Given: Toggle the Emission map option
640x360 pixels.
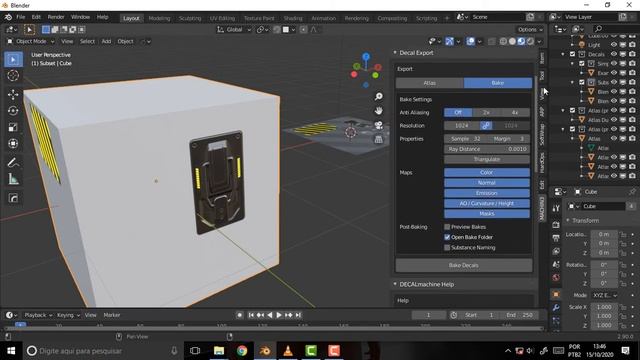Looking at the screenshot, I should (487, 193).
